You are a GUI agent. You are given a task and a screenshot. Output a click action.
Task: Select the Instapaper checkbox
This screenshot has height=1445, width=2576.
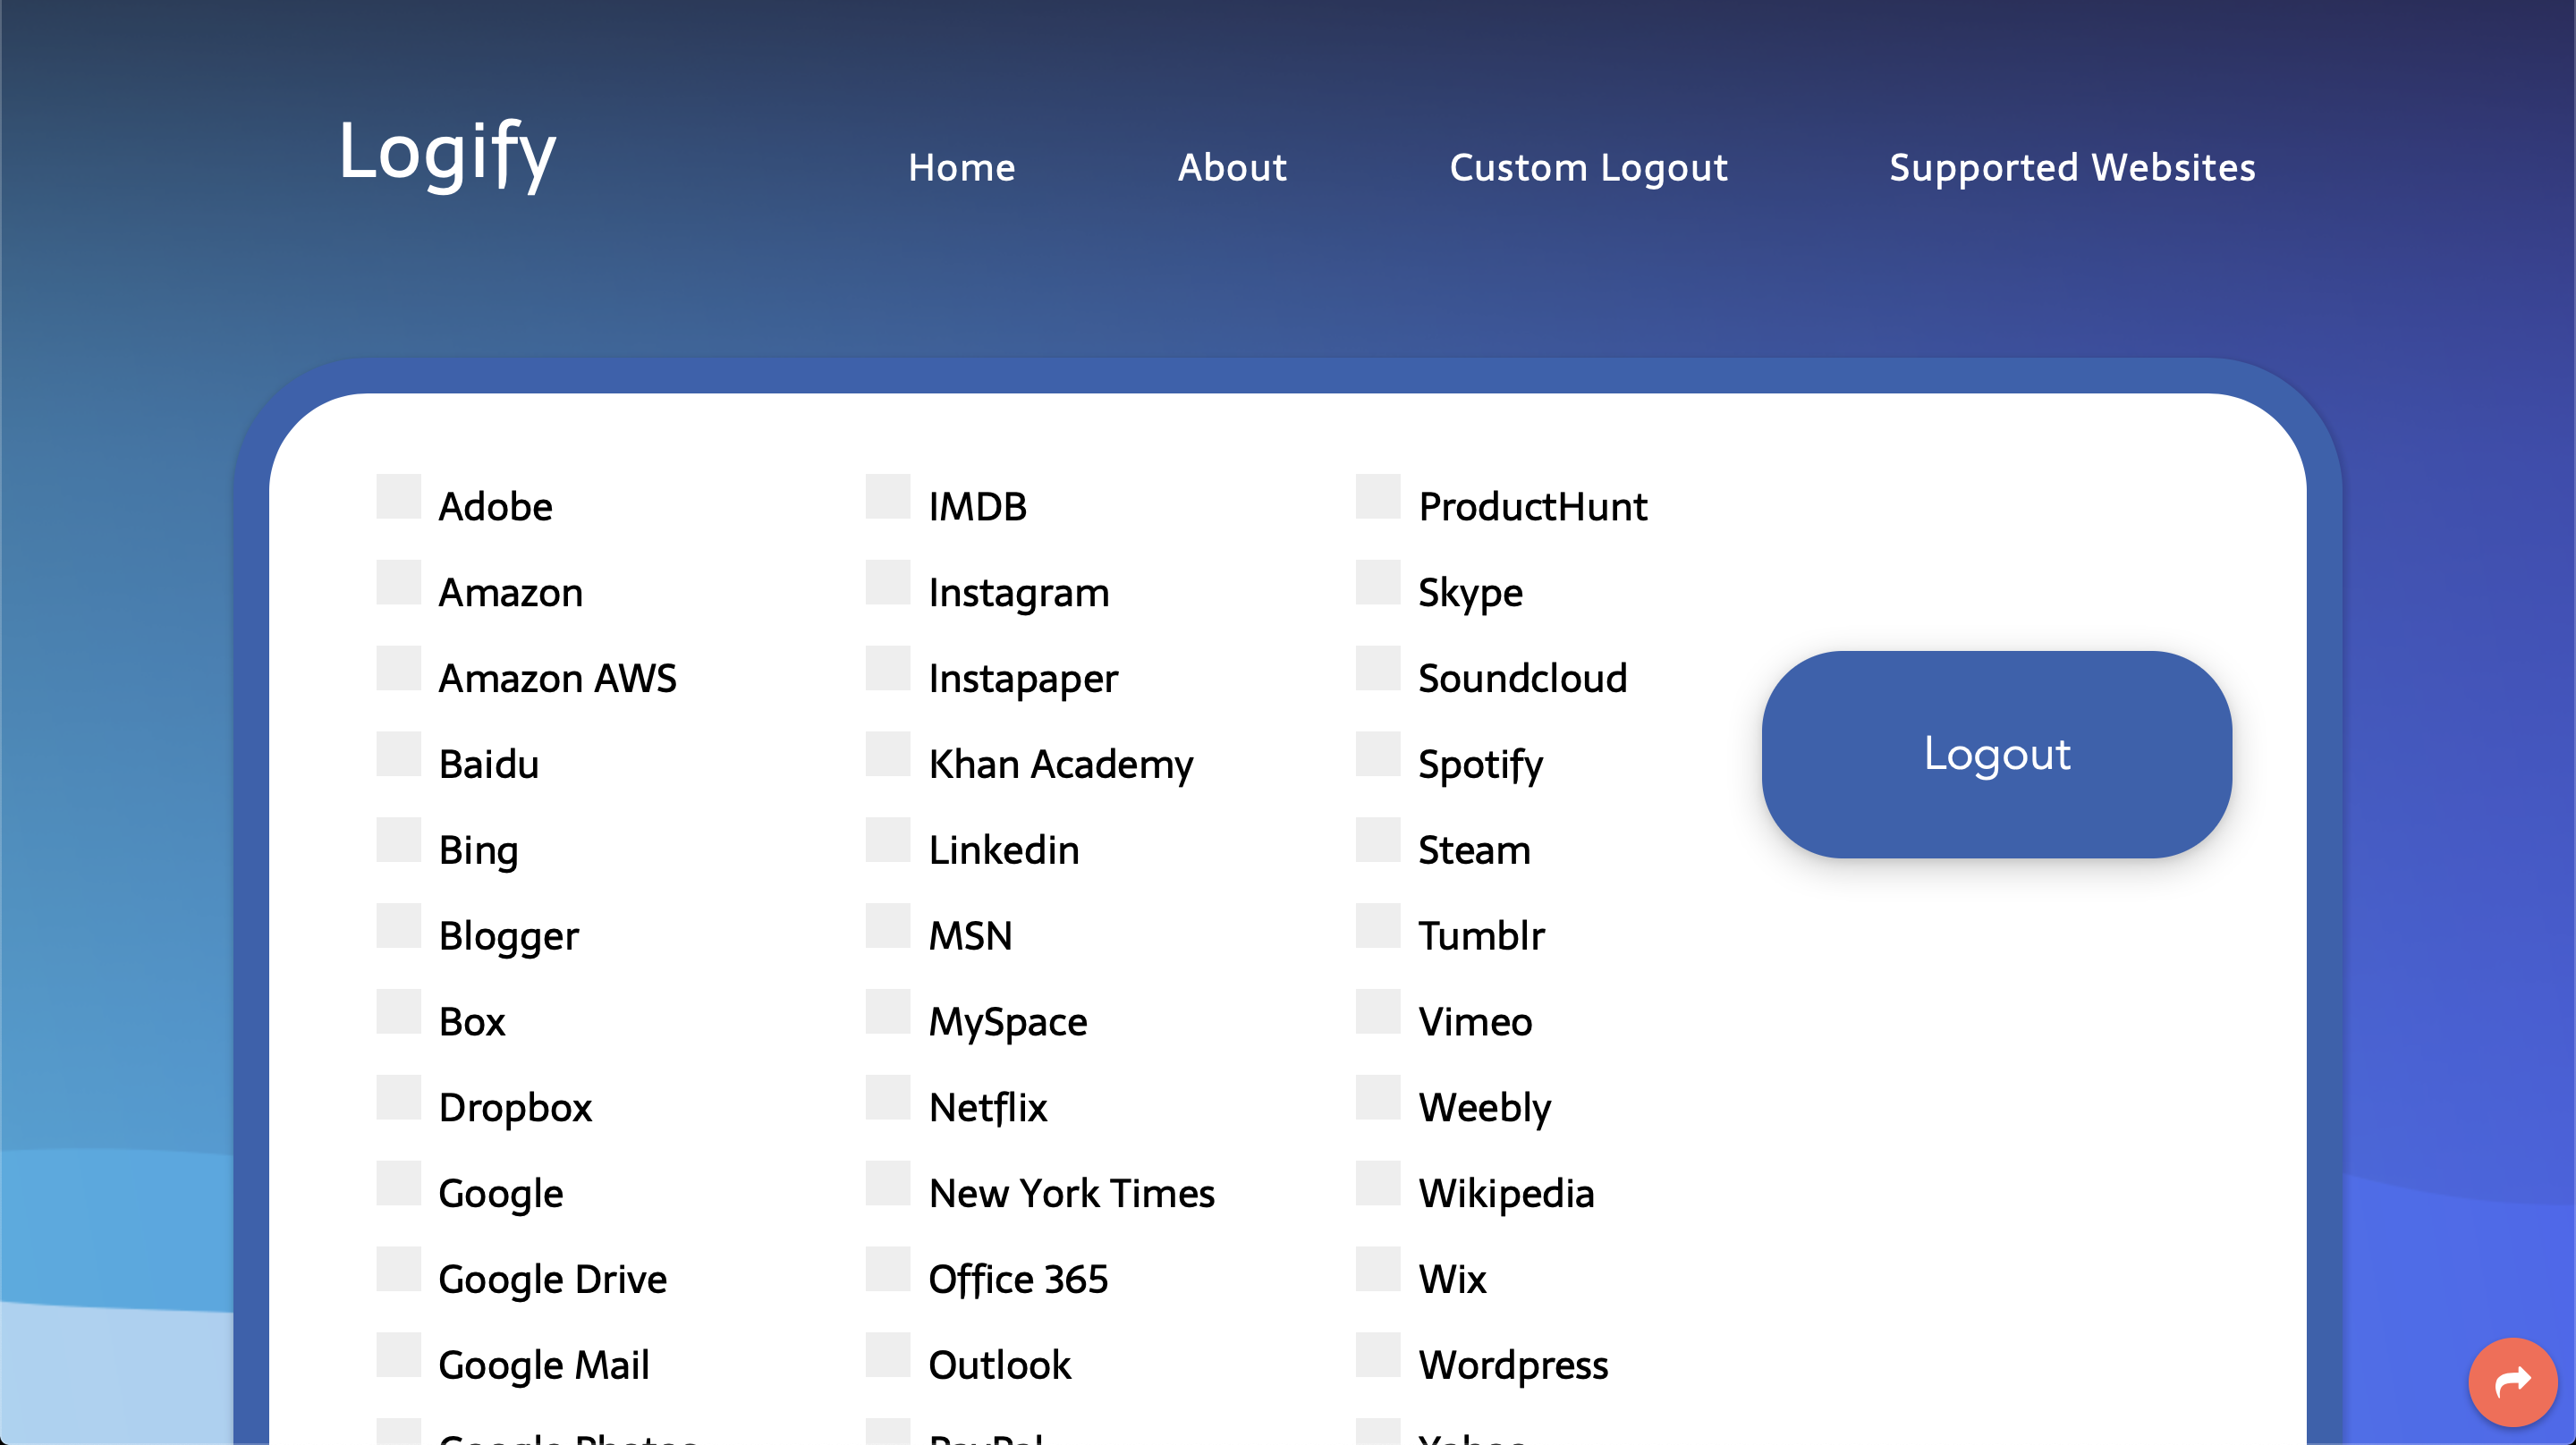888,668
